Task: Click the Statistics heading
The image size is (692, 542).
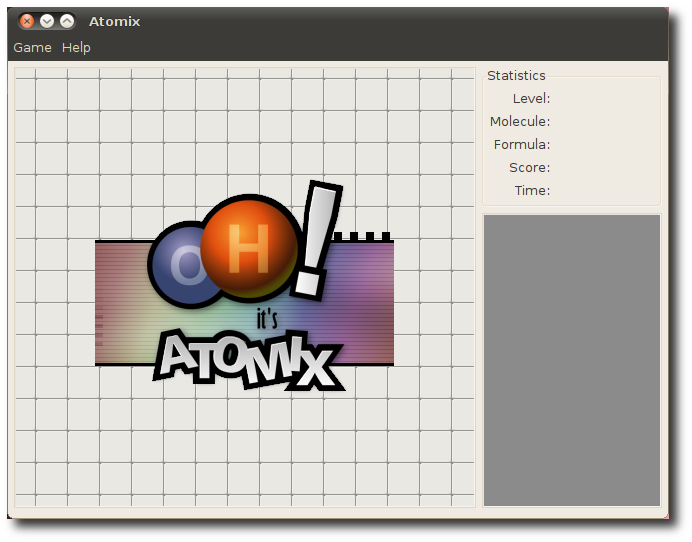Action: click(x=516, y=75)
